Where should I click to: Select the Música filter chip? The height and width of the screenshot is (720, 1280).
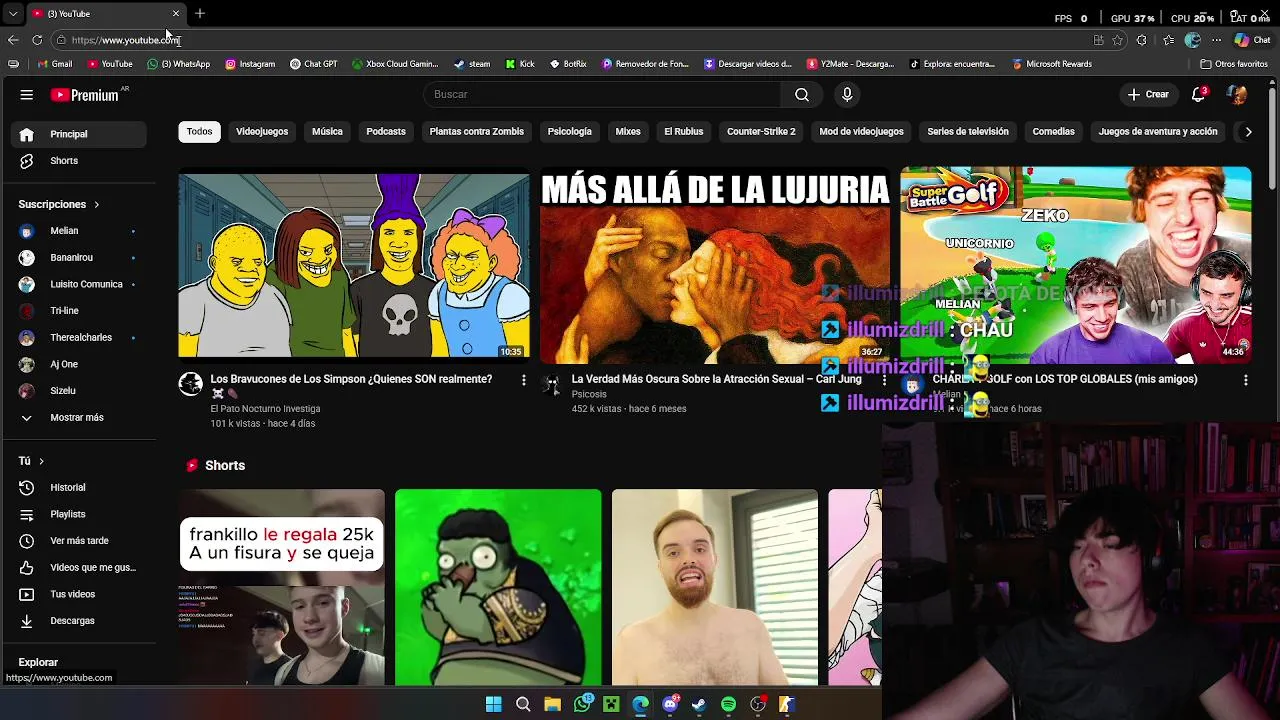327,131
